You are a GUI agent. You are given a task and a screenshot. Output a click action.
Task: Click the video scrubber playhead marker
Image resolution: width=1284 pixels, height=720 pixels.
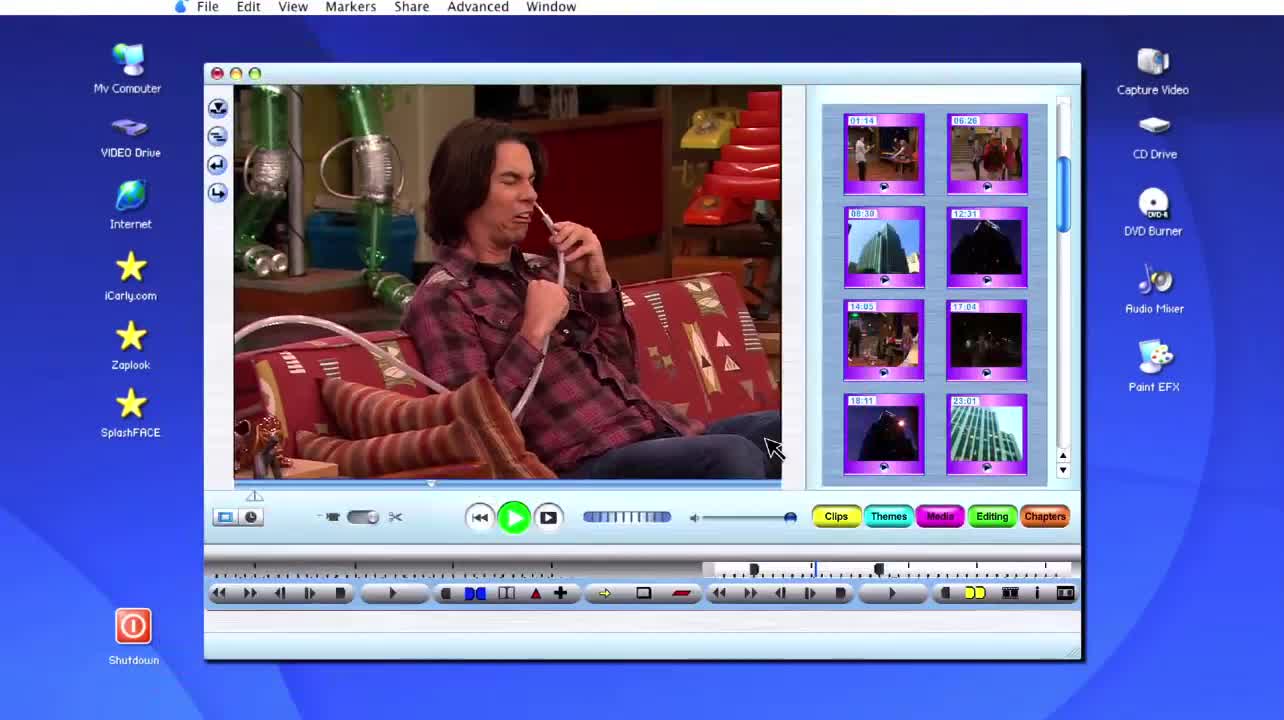[x=431, y=484]
